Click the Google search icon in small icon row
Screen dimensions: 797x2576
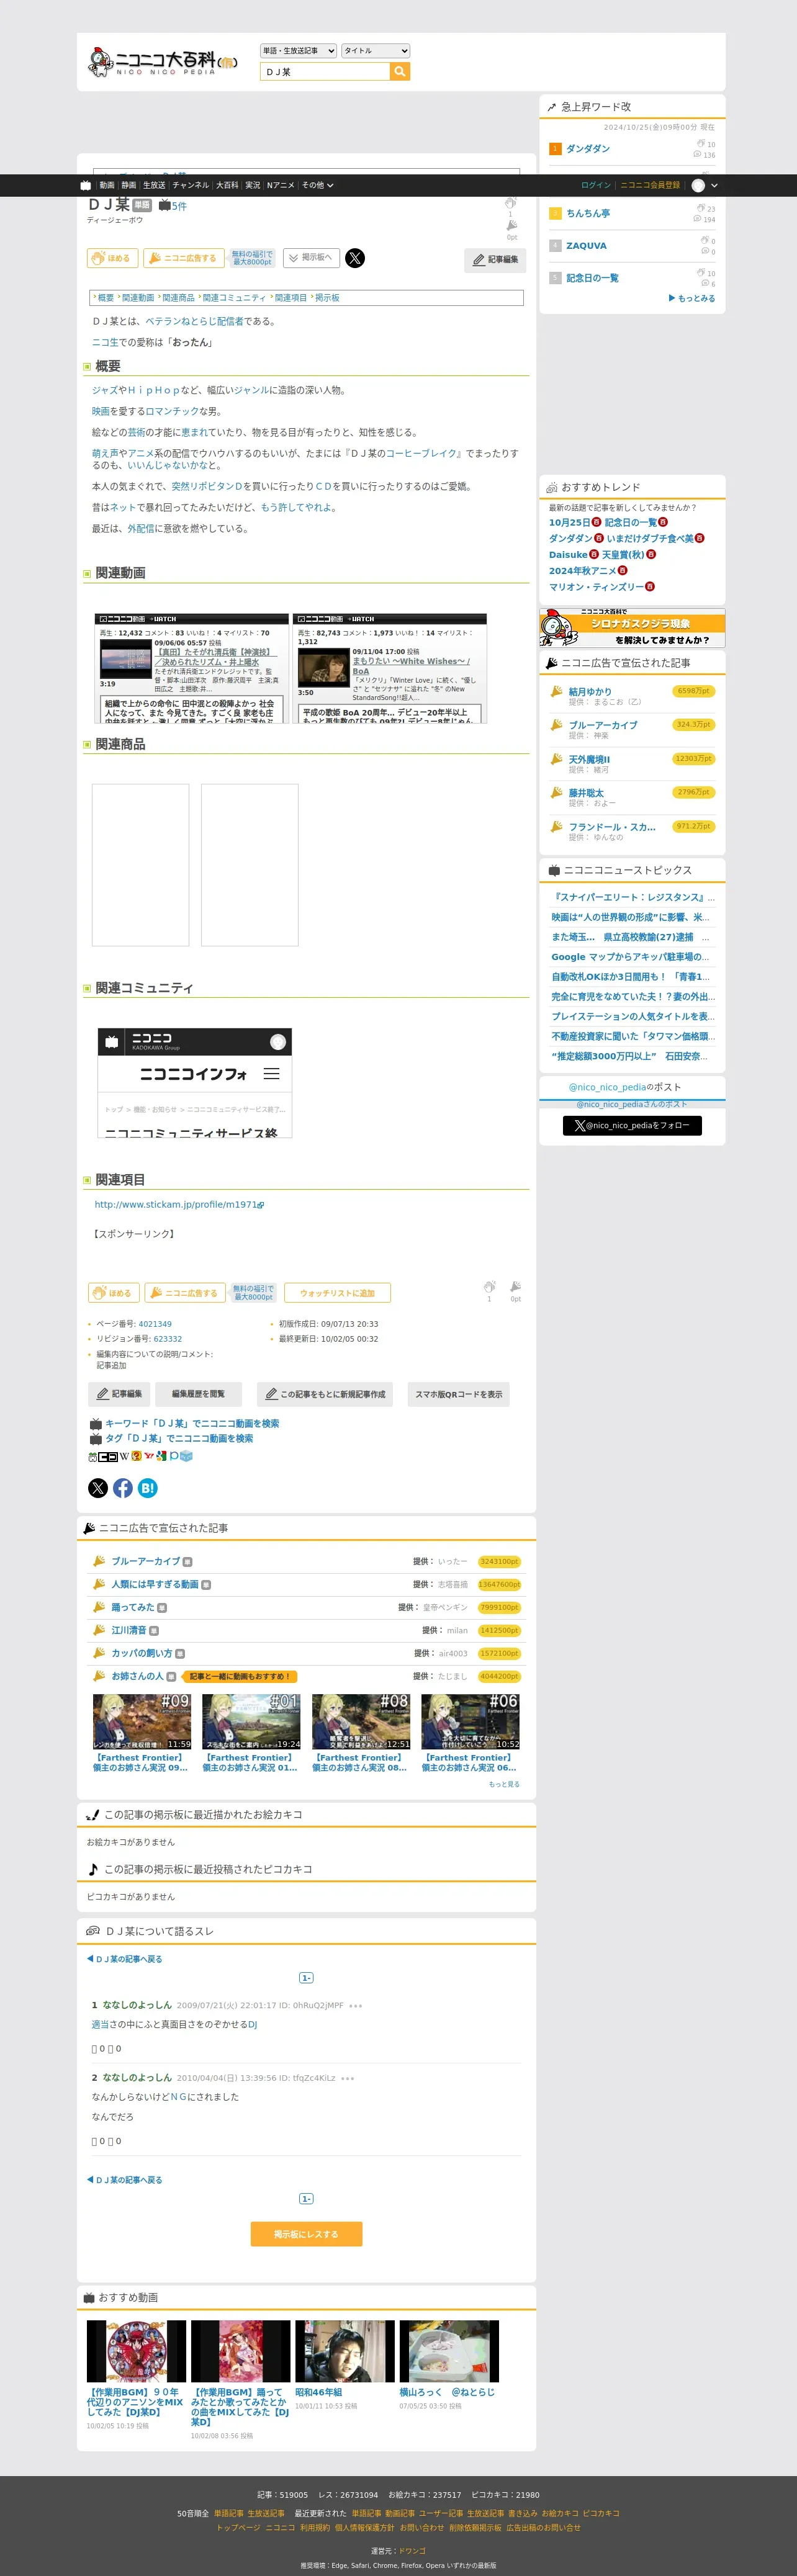[x=161, y=1456]
